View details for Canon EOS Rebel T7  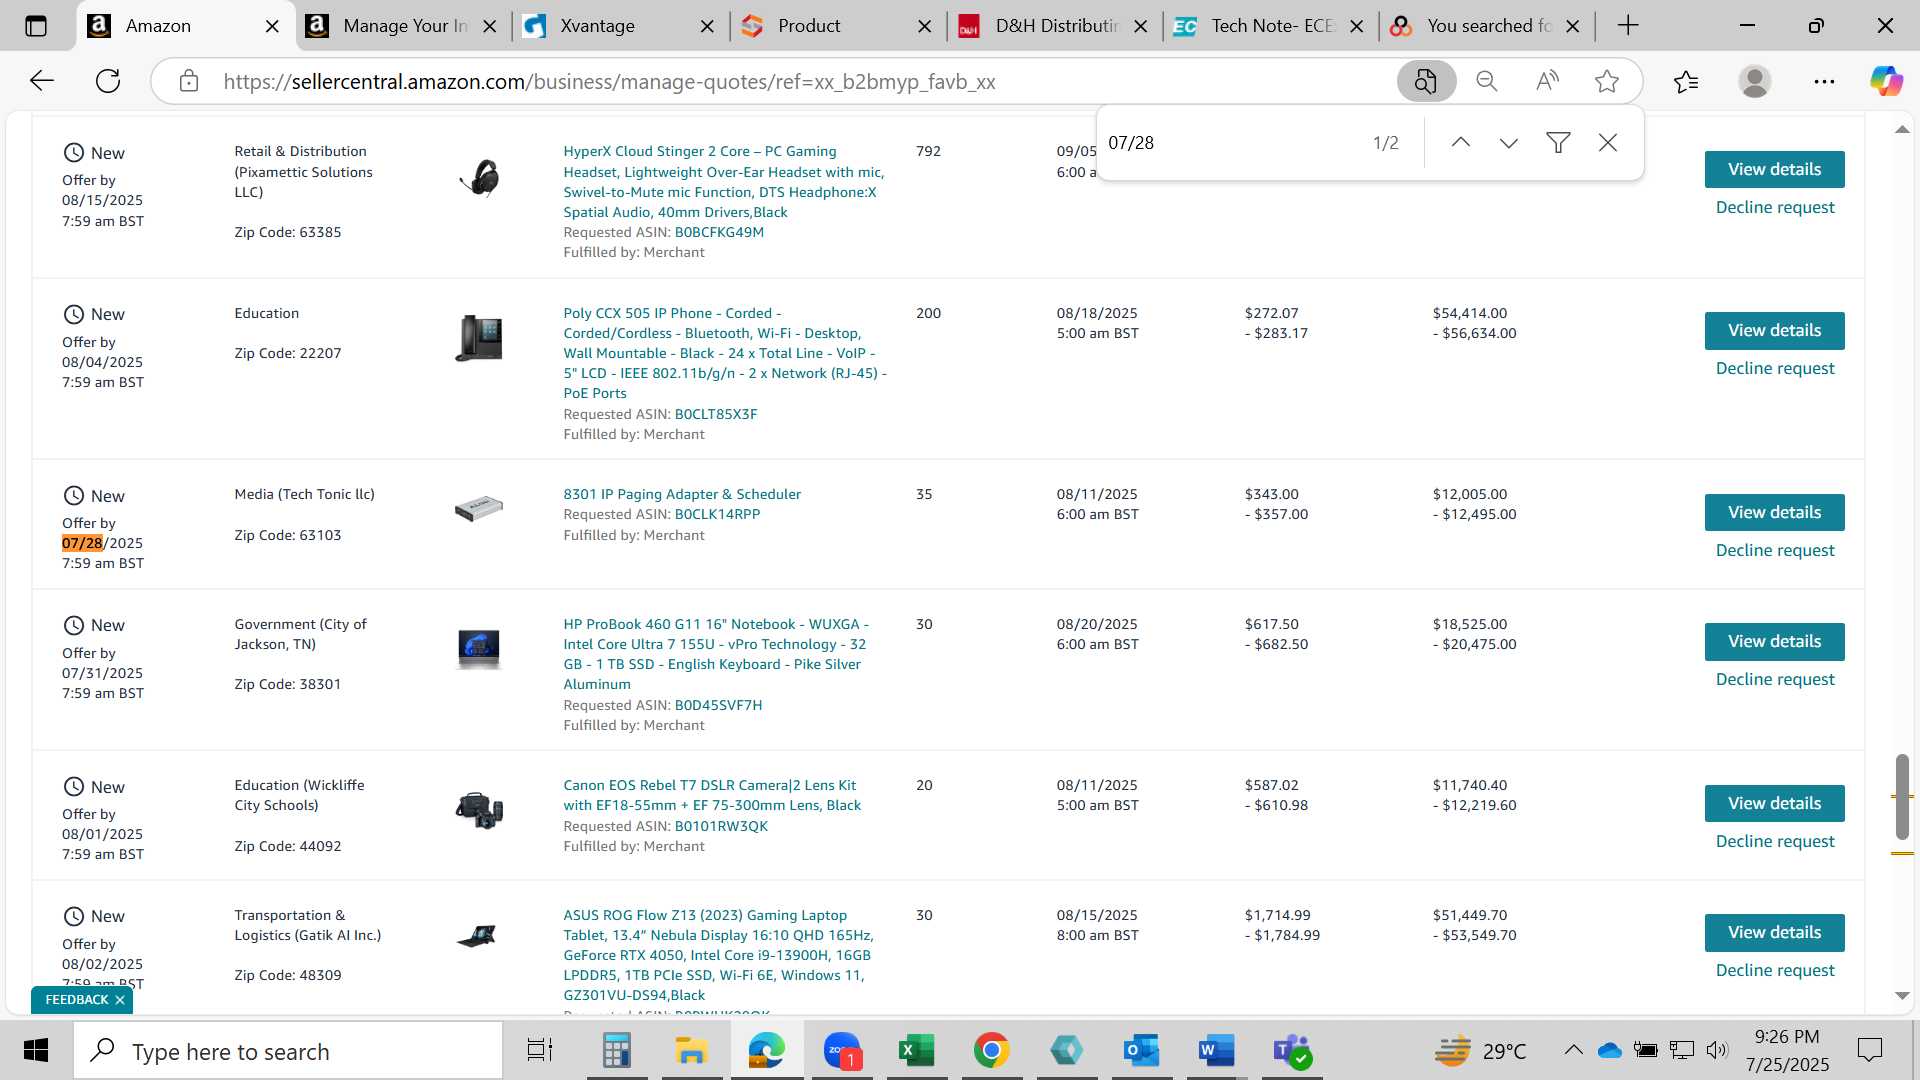(x=1774, y=803)
